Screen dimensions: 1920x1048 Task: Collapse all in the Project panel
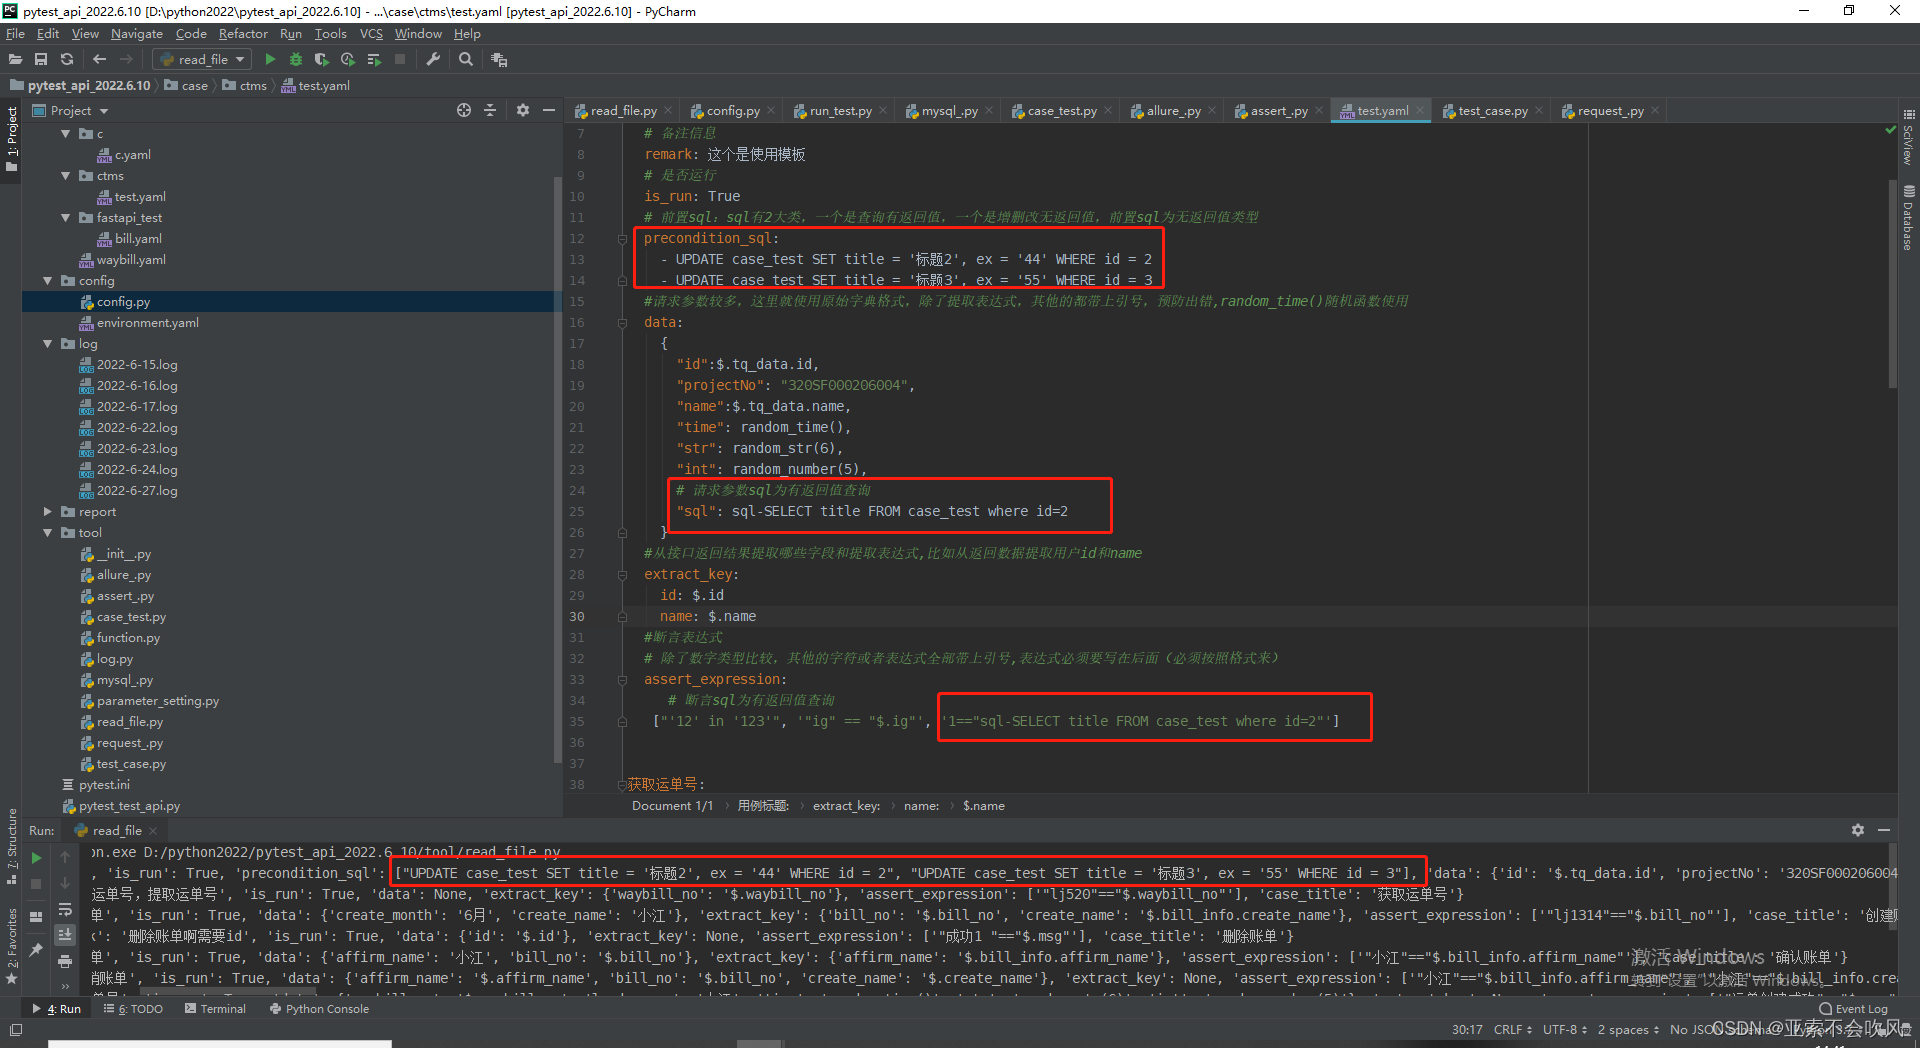point(490,110)
